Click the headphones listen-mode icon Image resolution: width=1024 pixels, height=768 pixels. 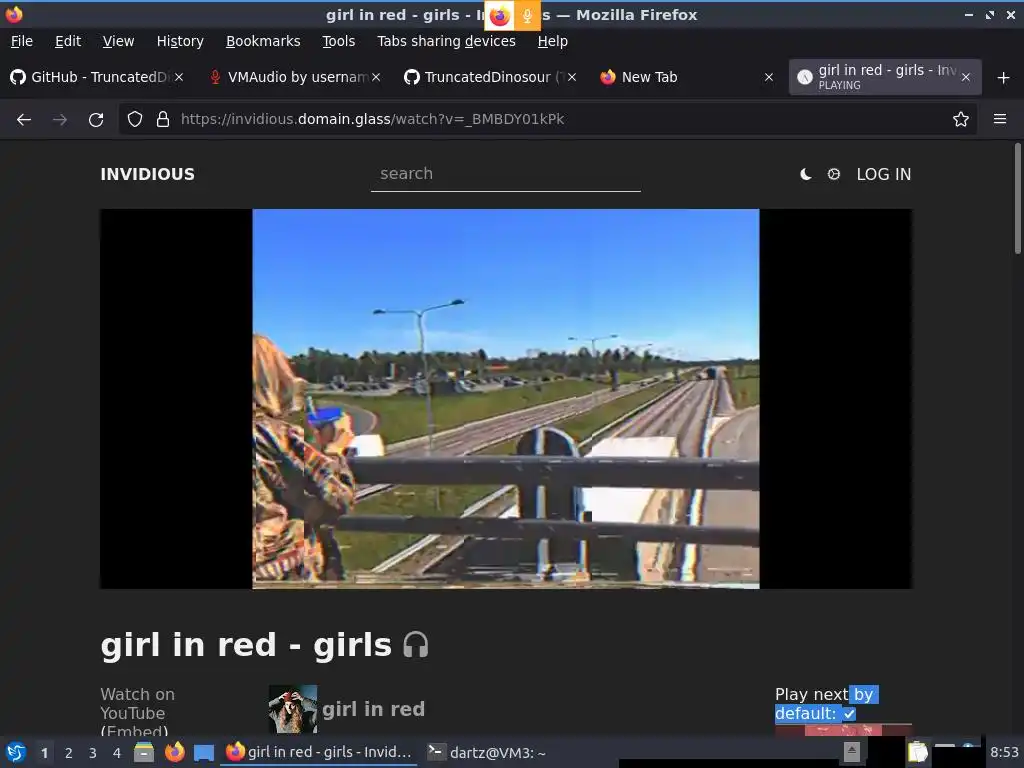pos(416,645)
